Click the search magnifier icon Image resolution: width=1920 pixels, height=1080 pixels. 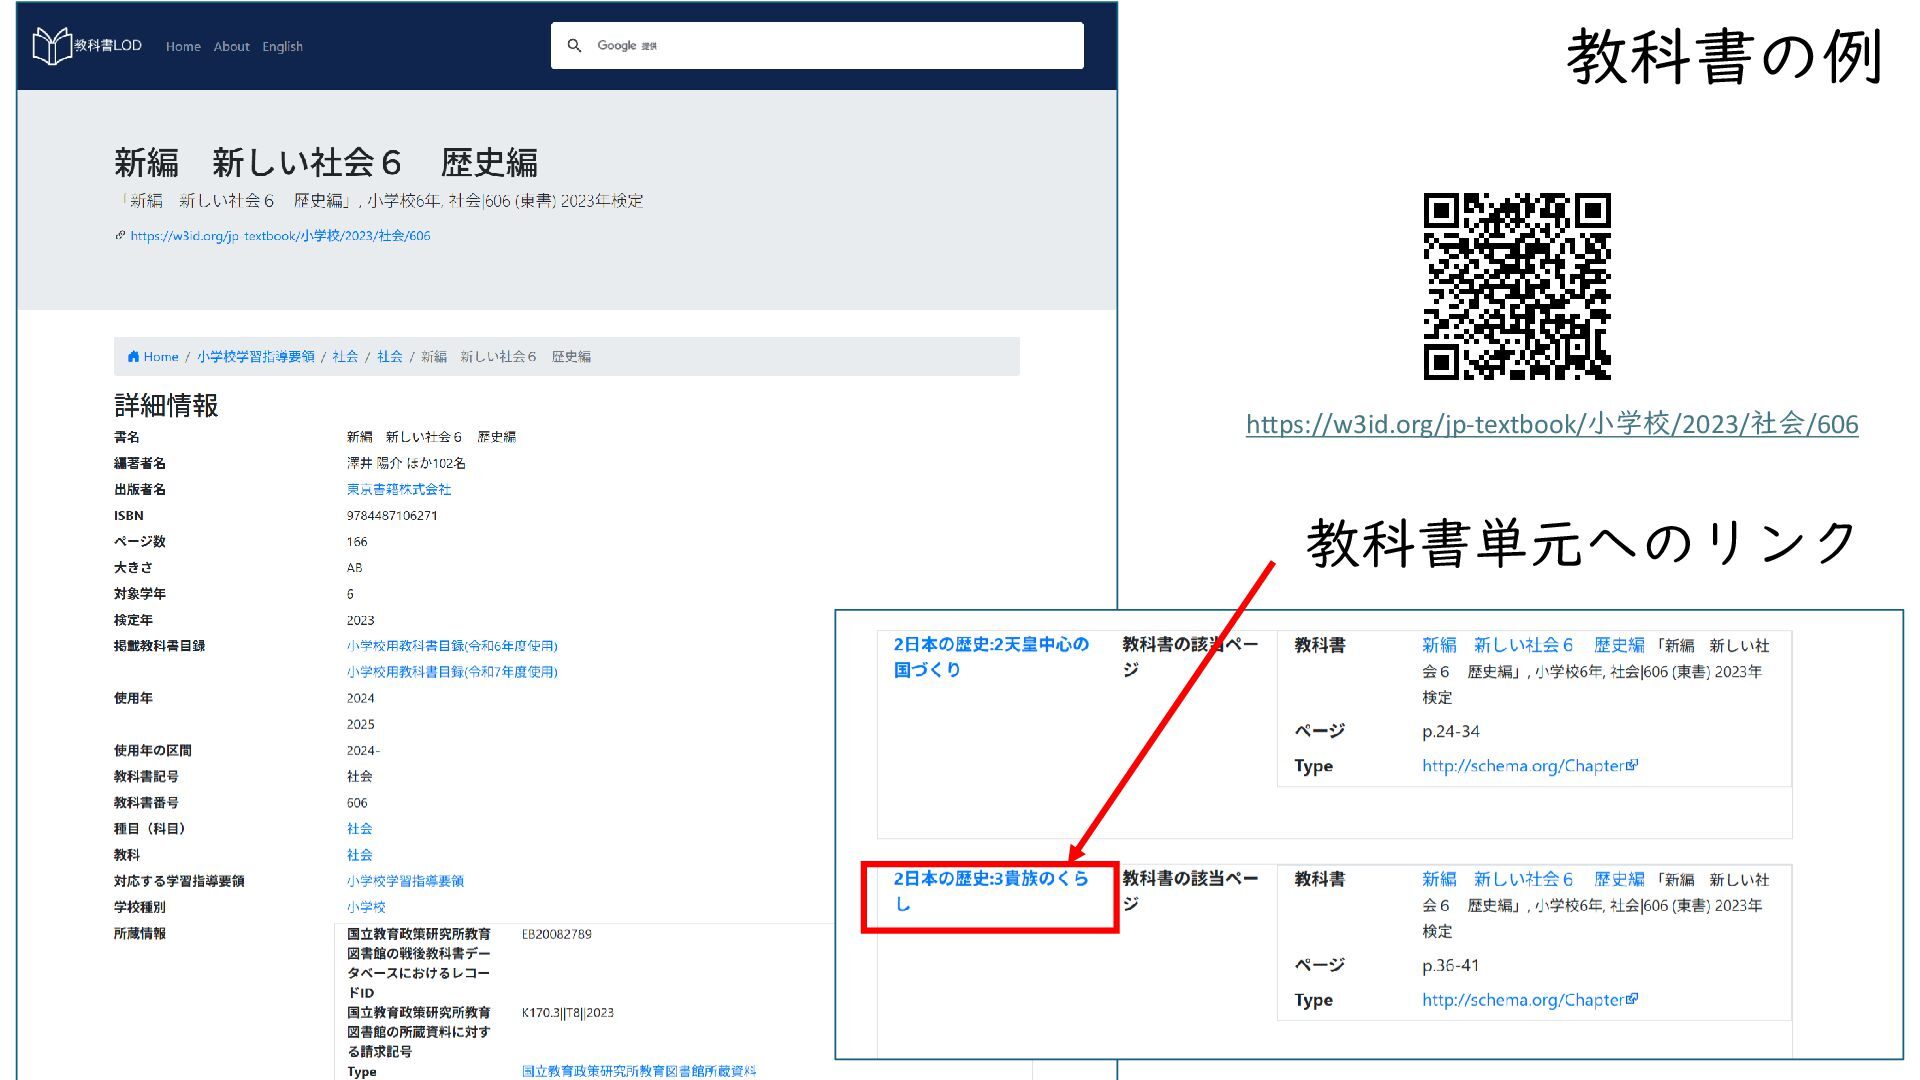574,46
